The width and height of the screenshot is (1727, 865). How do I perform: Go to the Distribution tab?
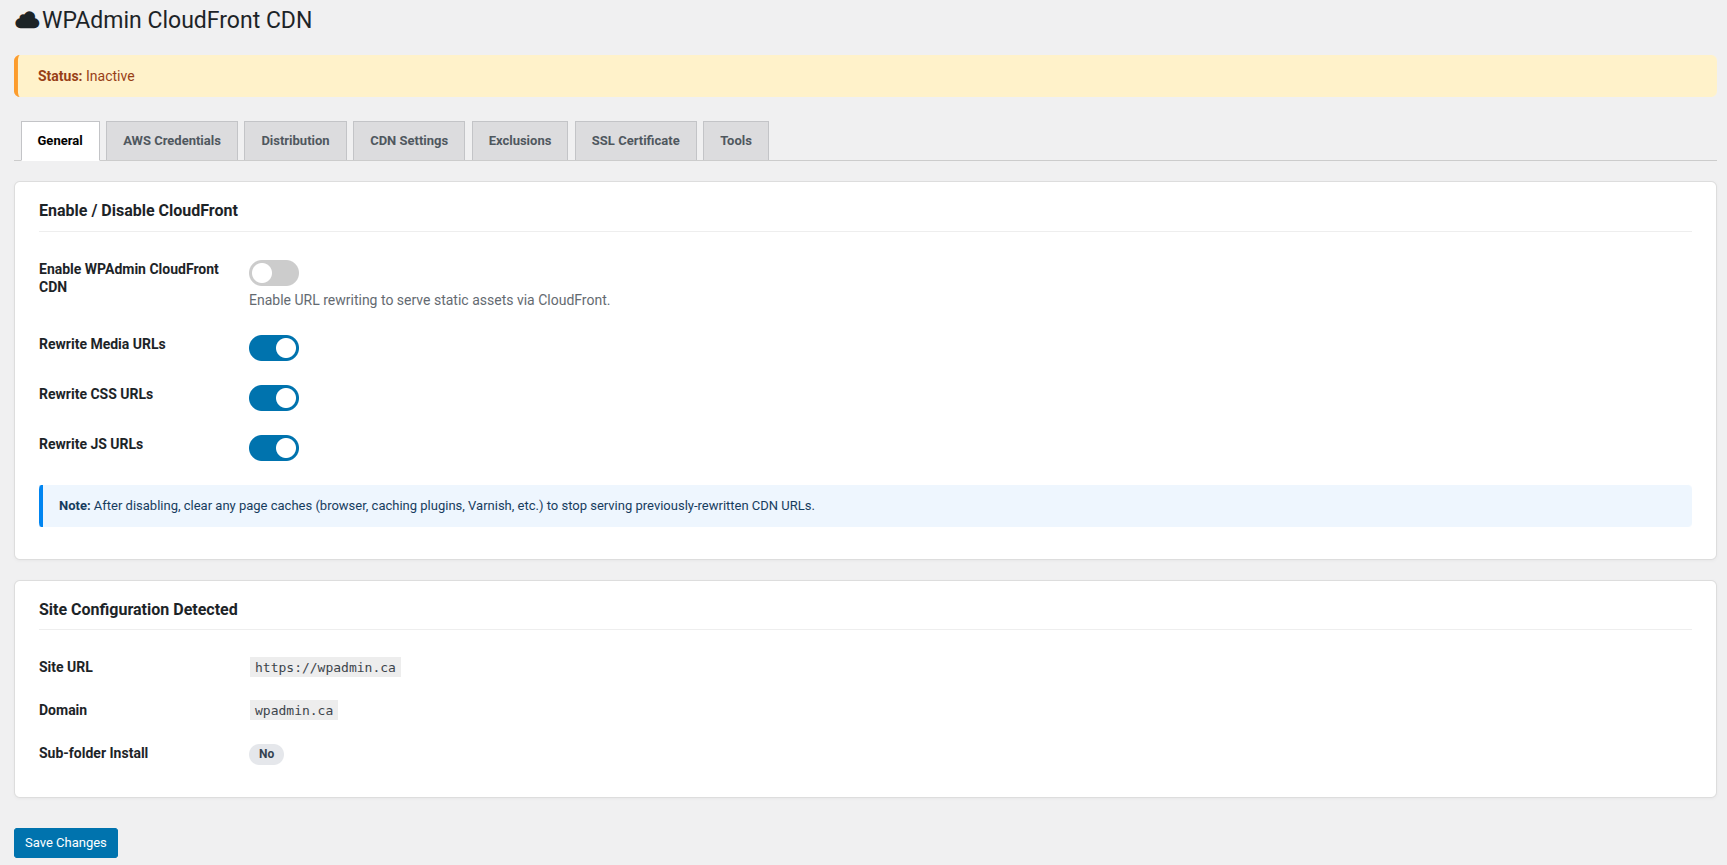[x=295, y=141]
